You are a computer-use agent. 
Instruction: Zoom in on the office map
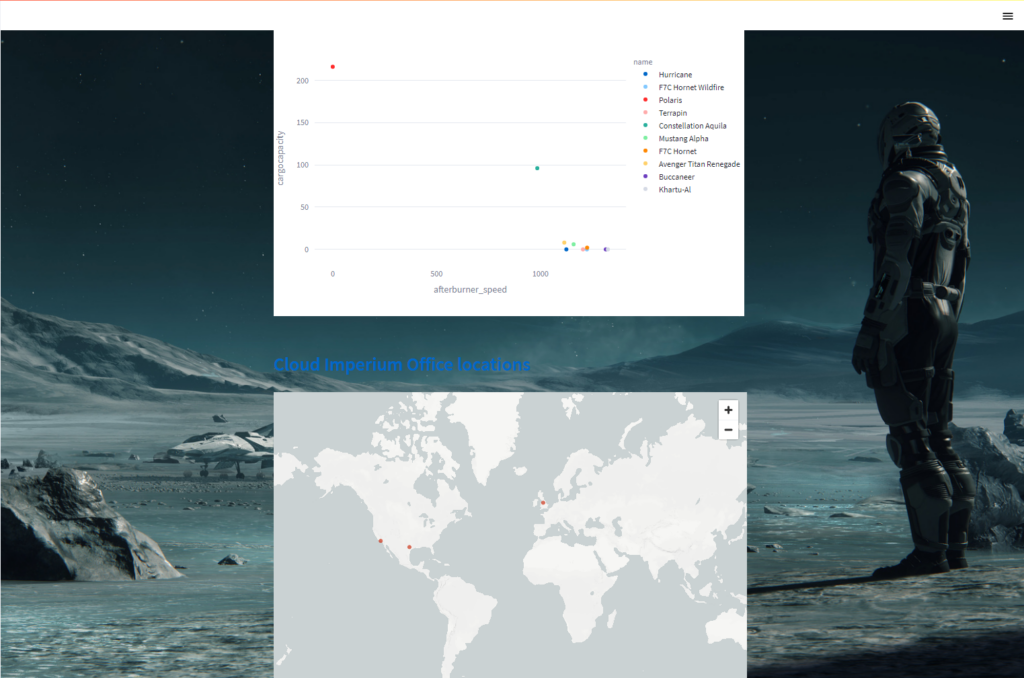(728, 410)
